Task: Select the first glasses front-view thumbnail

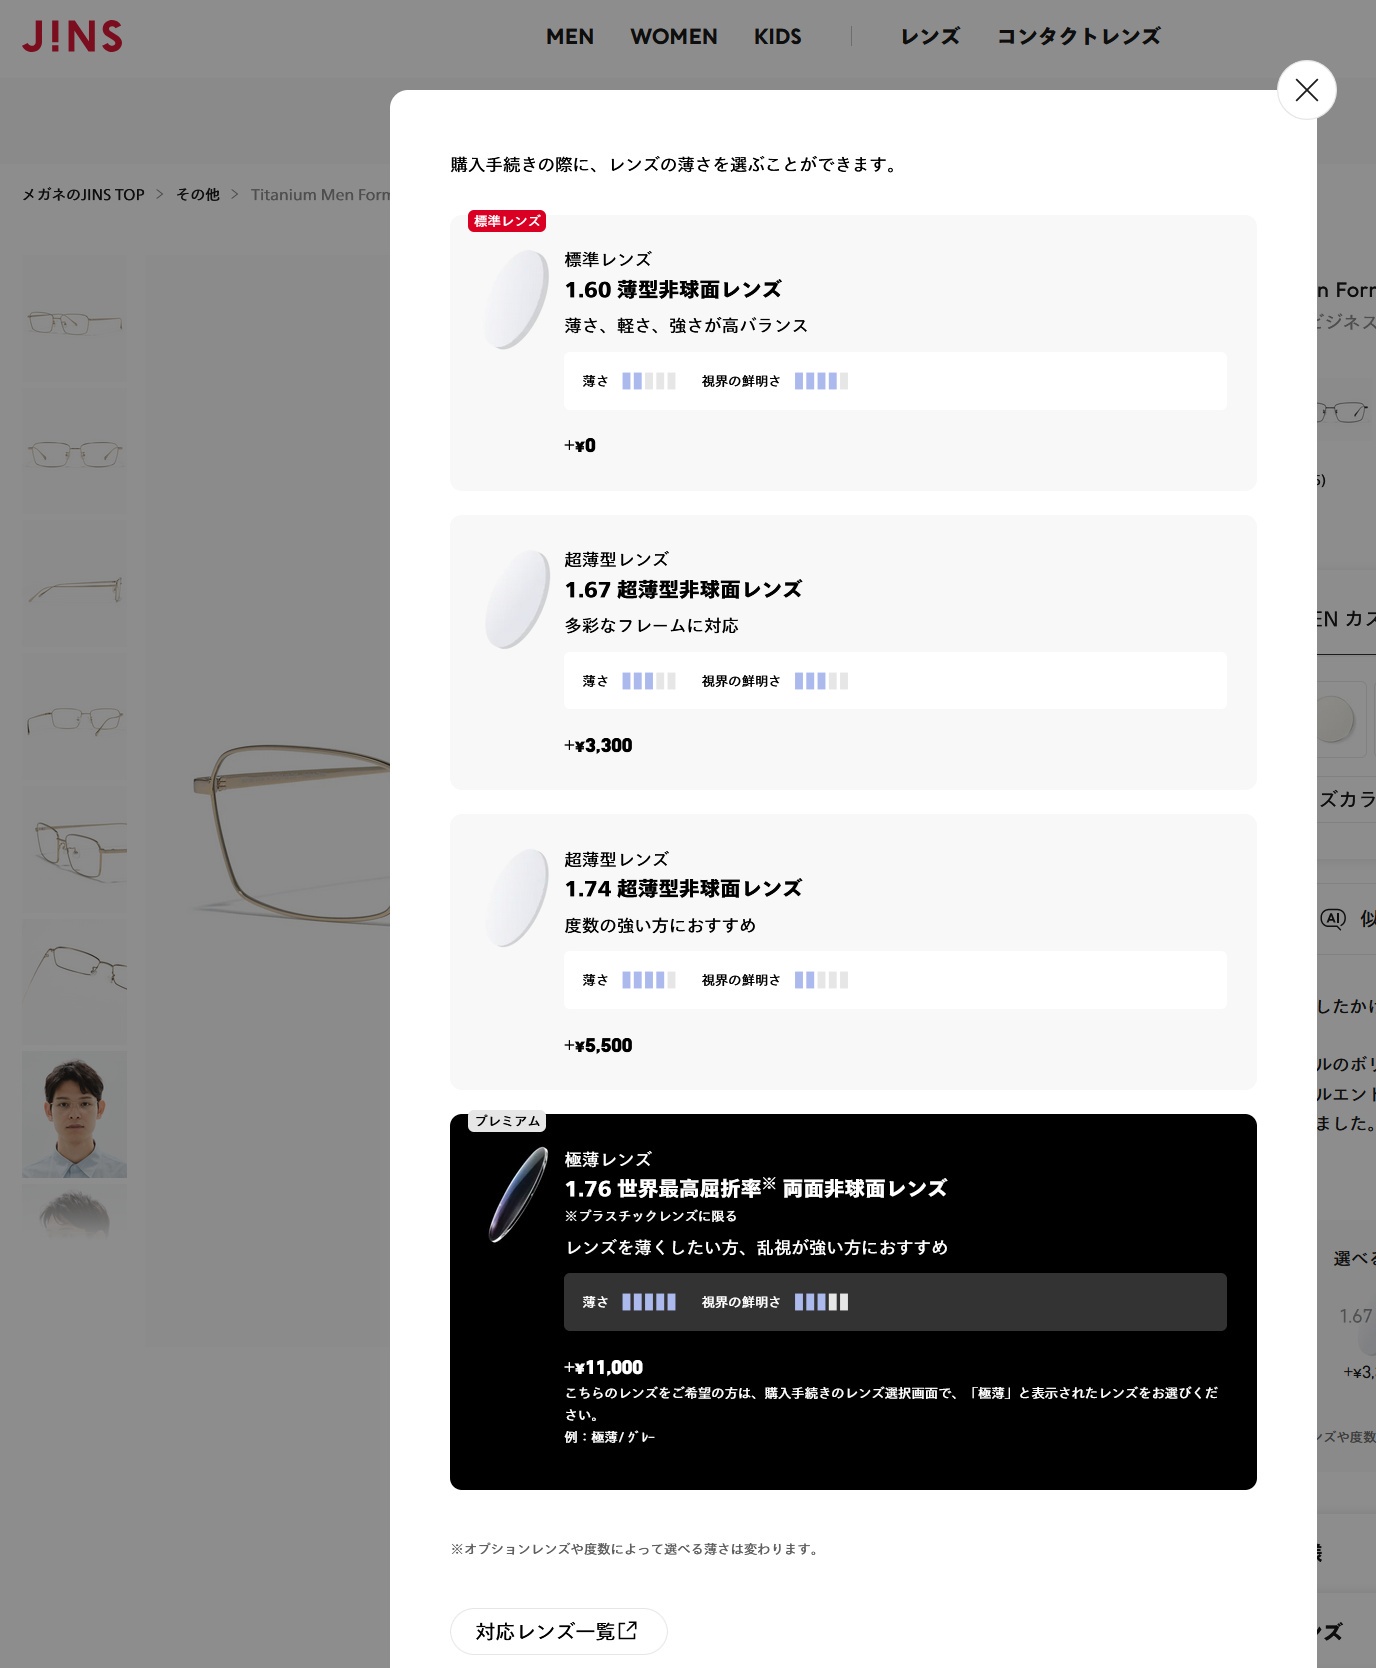Action: pyautogui.click(x=74, y=321)
